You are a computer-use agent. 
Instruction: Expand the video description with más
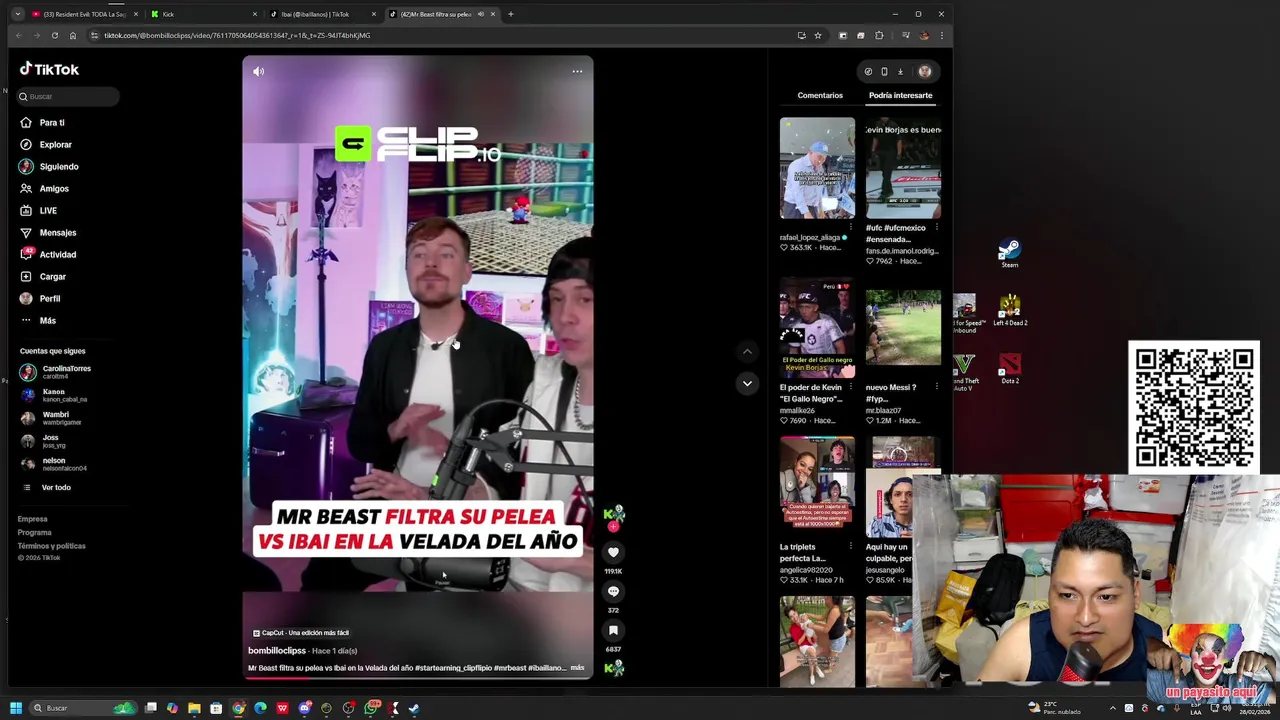pyautogui.click(x=577, y=668)
